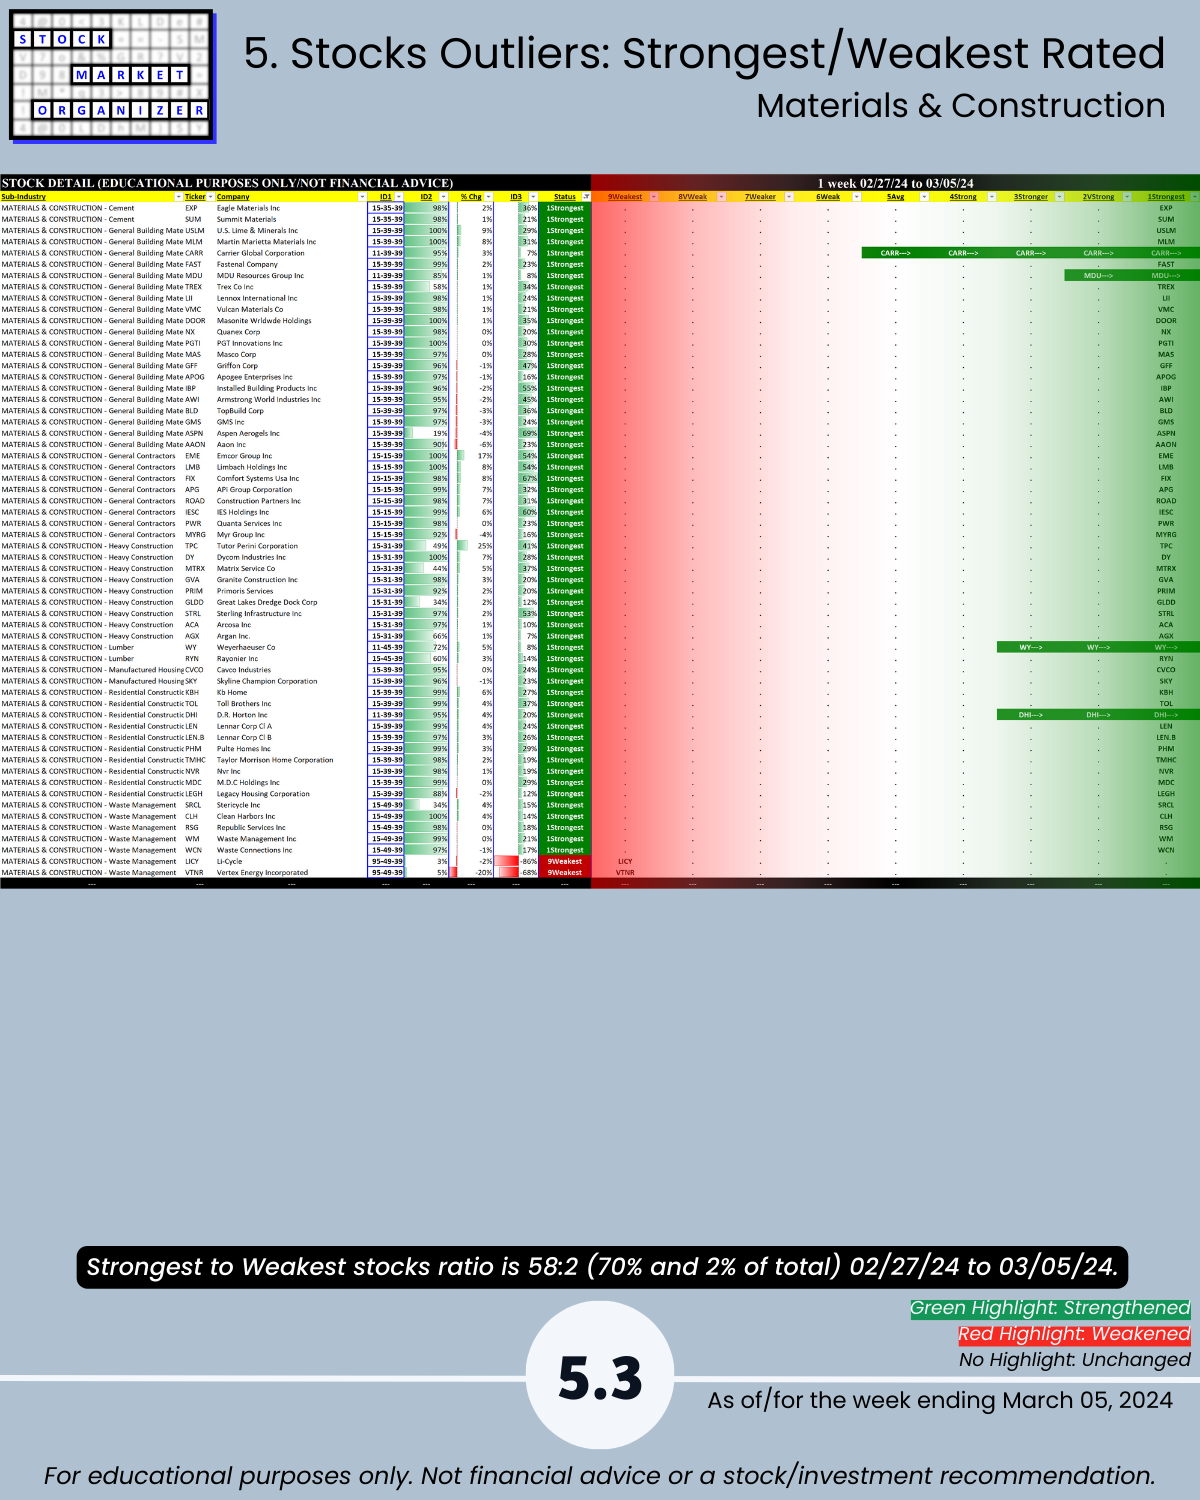Viewport: 1200px width, 1500px height.
Task: Click the No Highlight: Unchanged legend label
Action: [x=1075, y=1360]
